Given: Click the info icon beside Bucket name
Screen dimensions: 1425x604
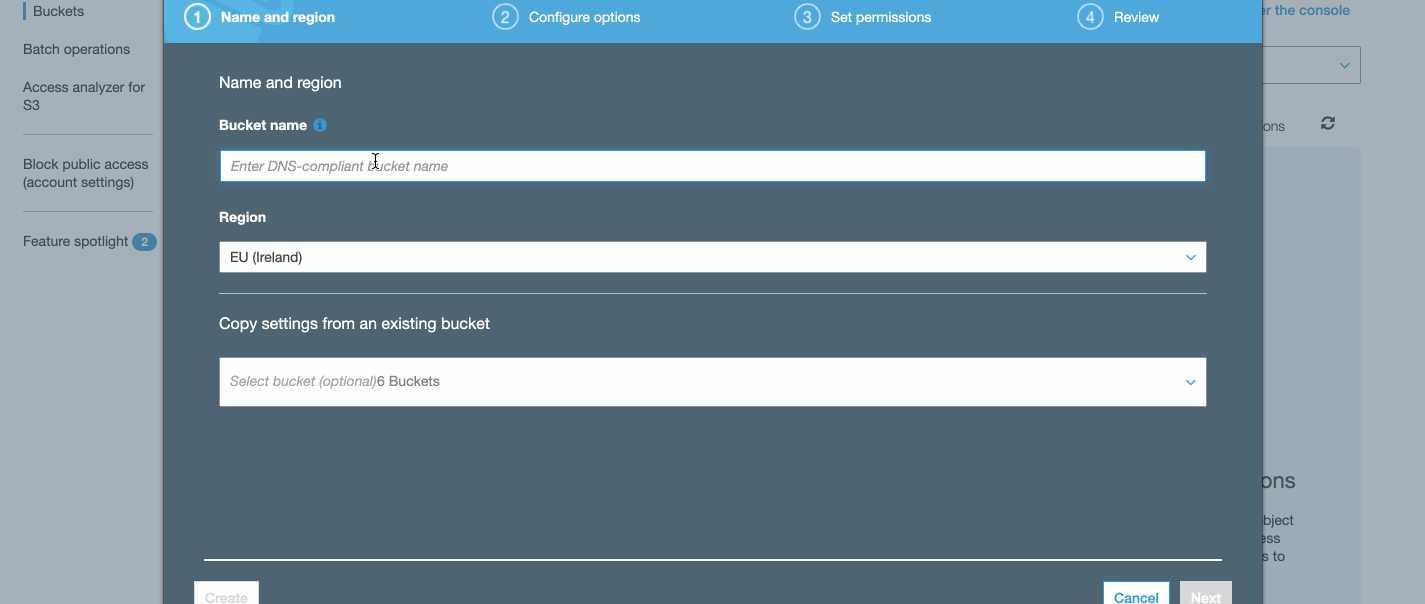Looking at the screenshot, I should [319, 124].
